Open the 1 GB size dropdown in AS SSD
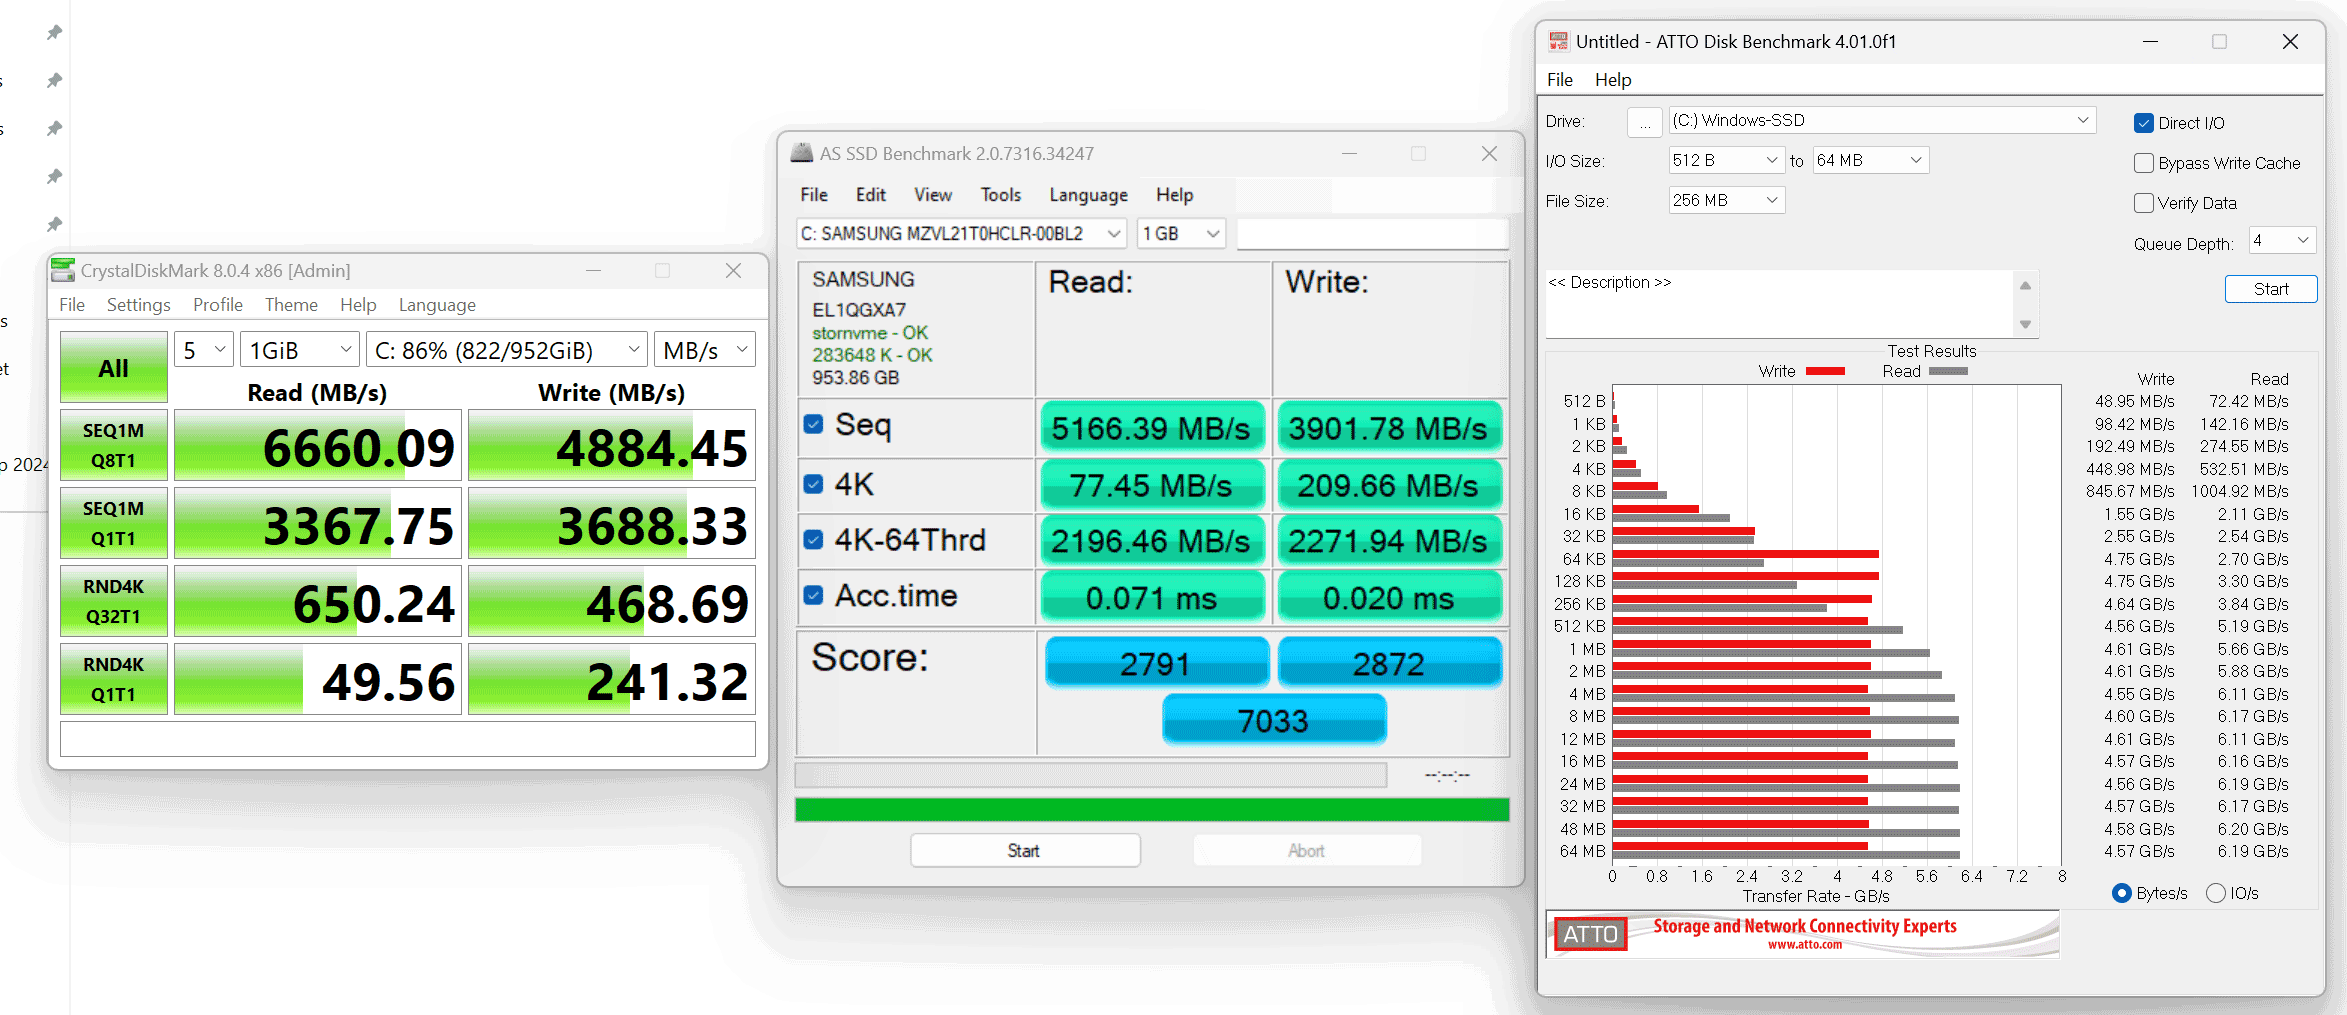The height and width of the screenshot is (1015, 2347). (x=1181, y=233)
